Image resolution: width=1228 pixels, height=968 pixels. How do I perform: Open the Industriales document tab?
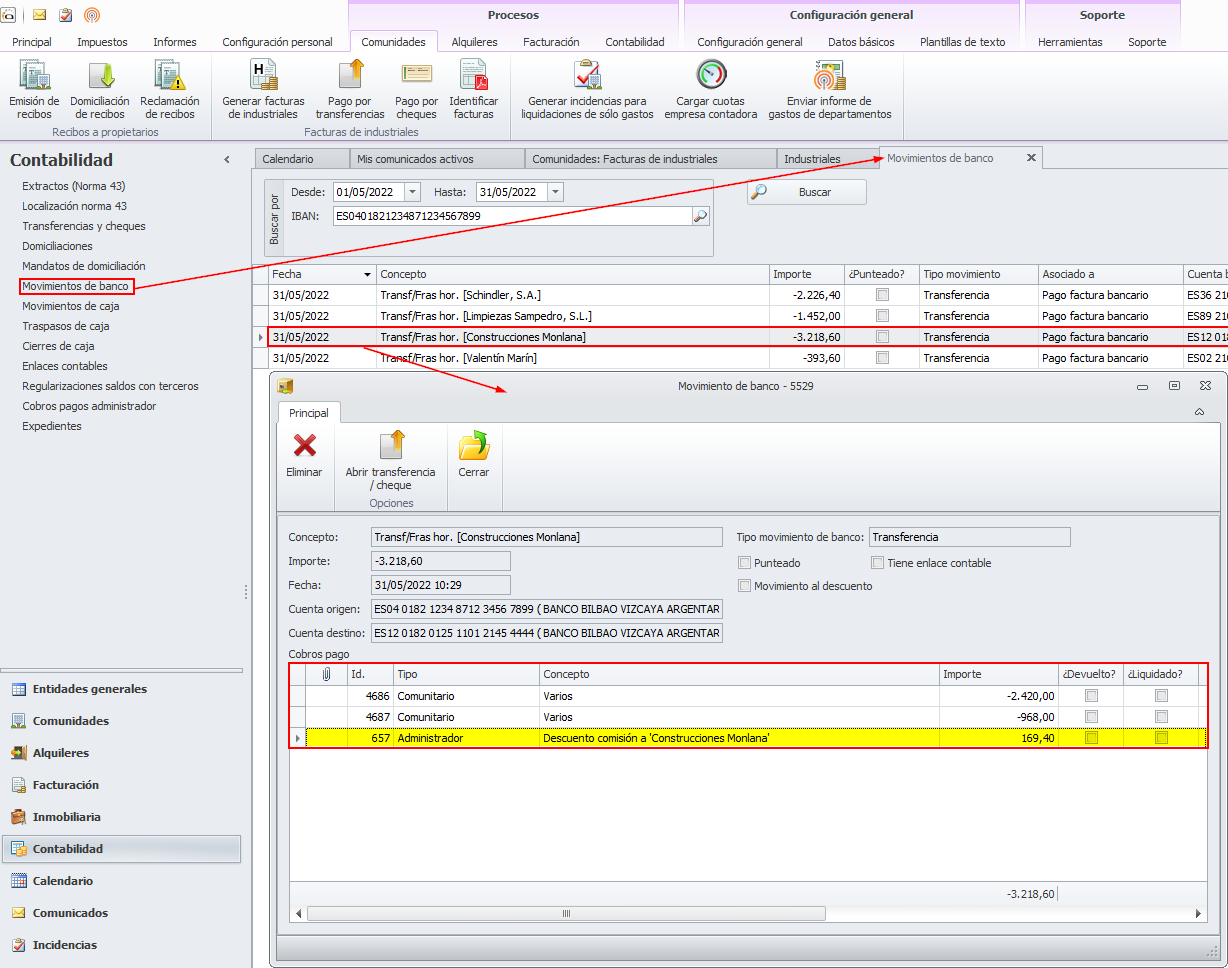pyautogui.click(x=812, y=159)
